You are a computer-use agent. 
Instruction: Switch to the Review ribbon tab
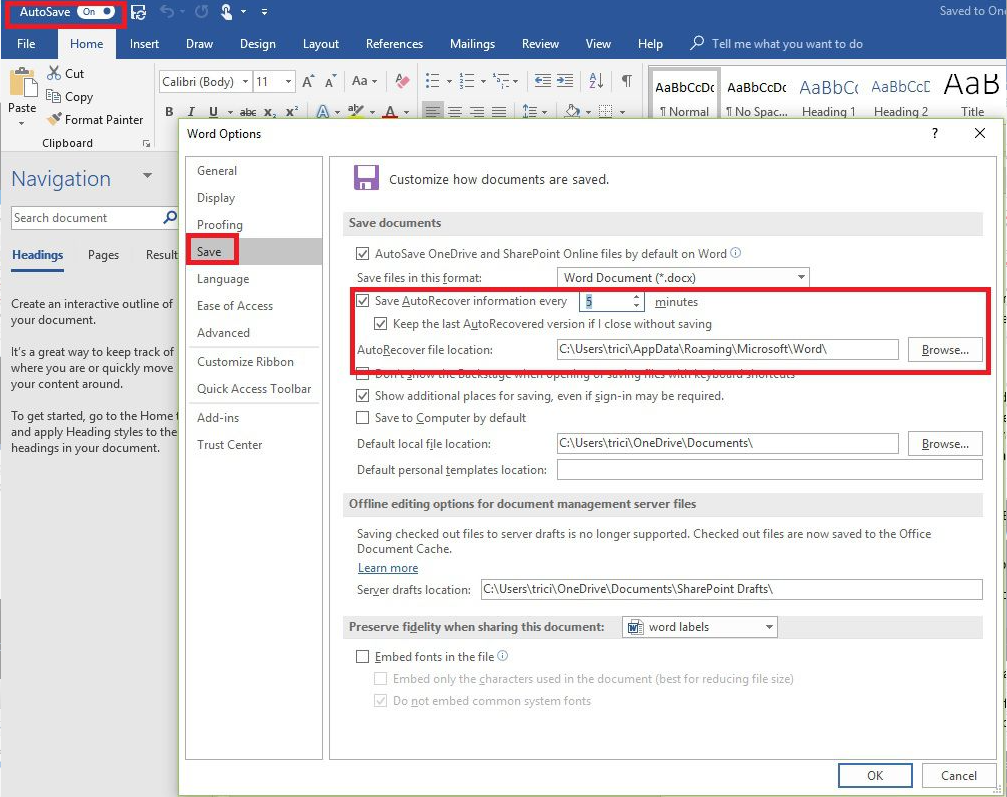[540, 44]
